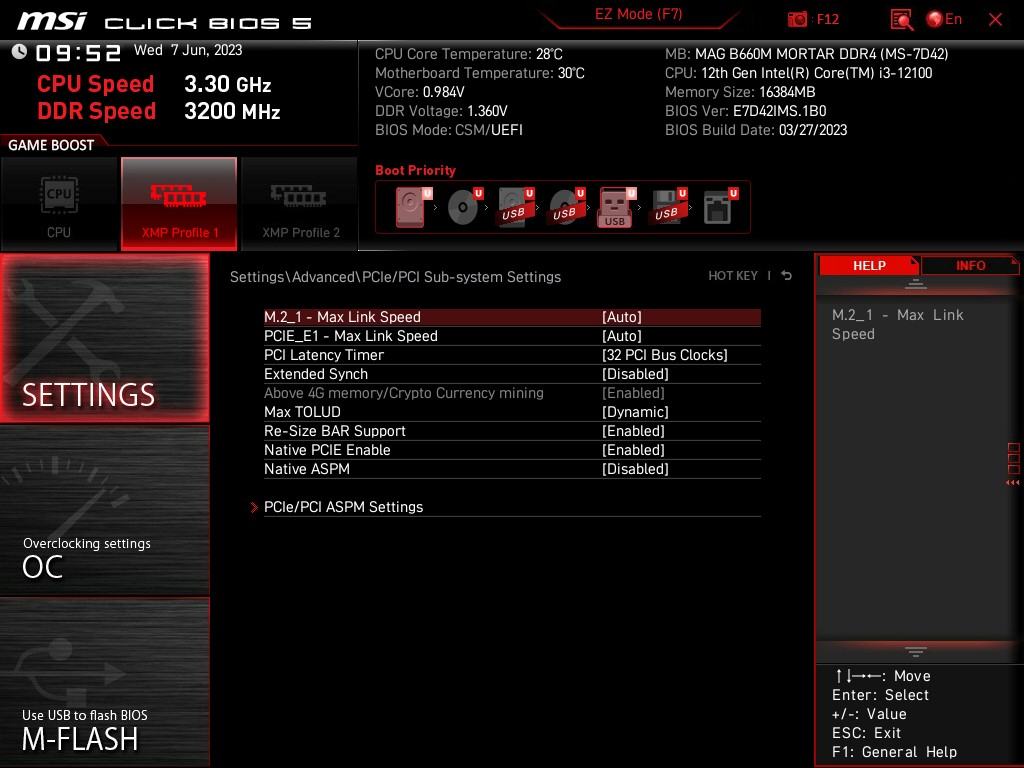Select the M.2_1 - Max Link Speed row
1024x768 pixels.
512,317
